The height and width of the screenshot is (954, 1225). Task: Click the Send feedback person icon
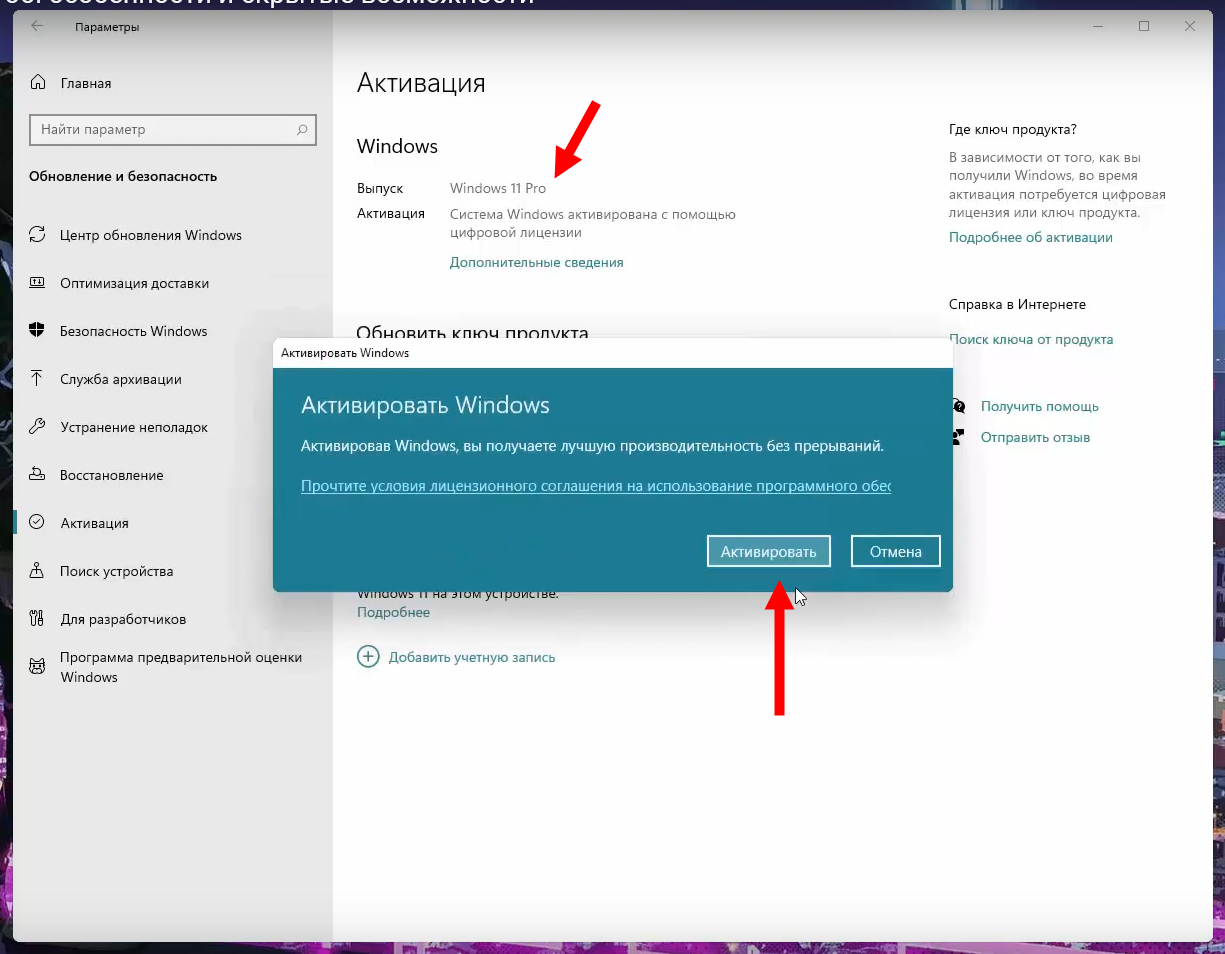(959, 437)
